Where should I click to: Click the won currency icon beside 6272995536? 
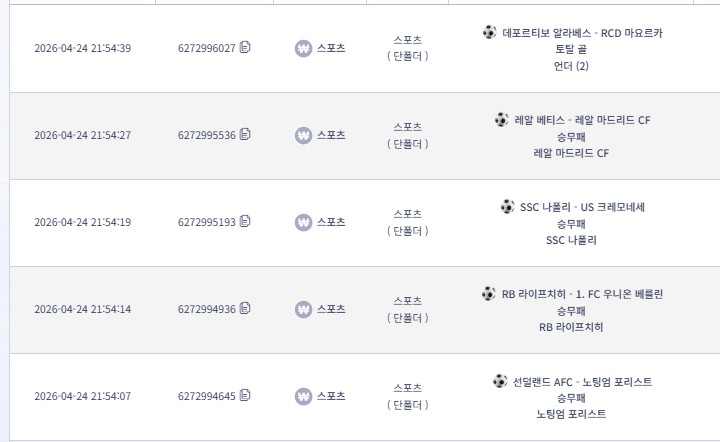coord(303,135)
